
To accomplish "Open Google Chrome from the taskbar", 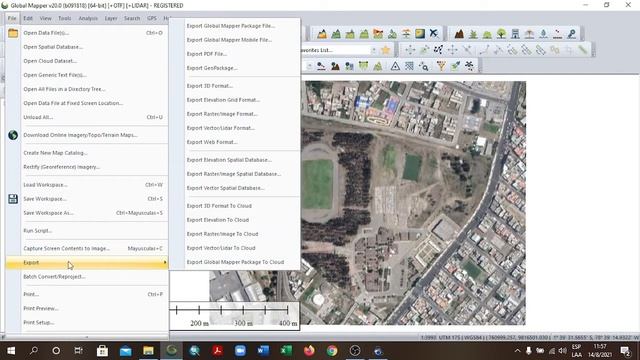I will [332, 351].
